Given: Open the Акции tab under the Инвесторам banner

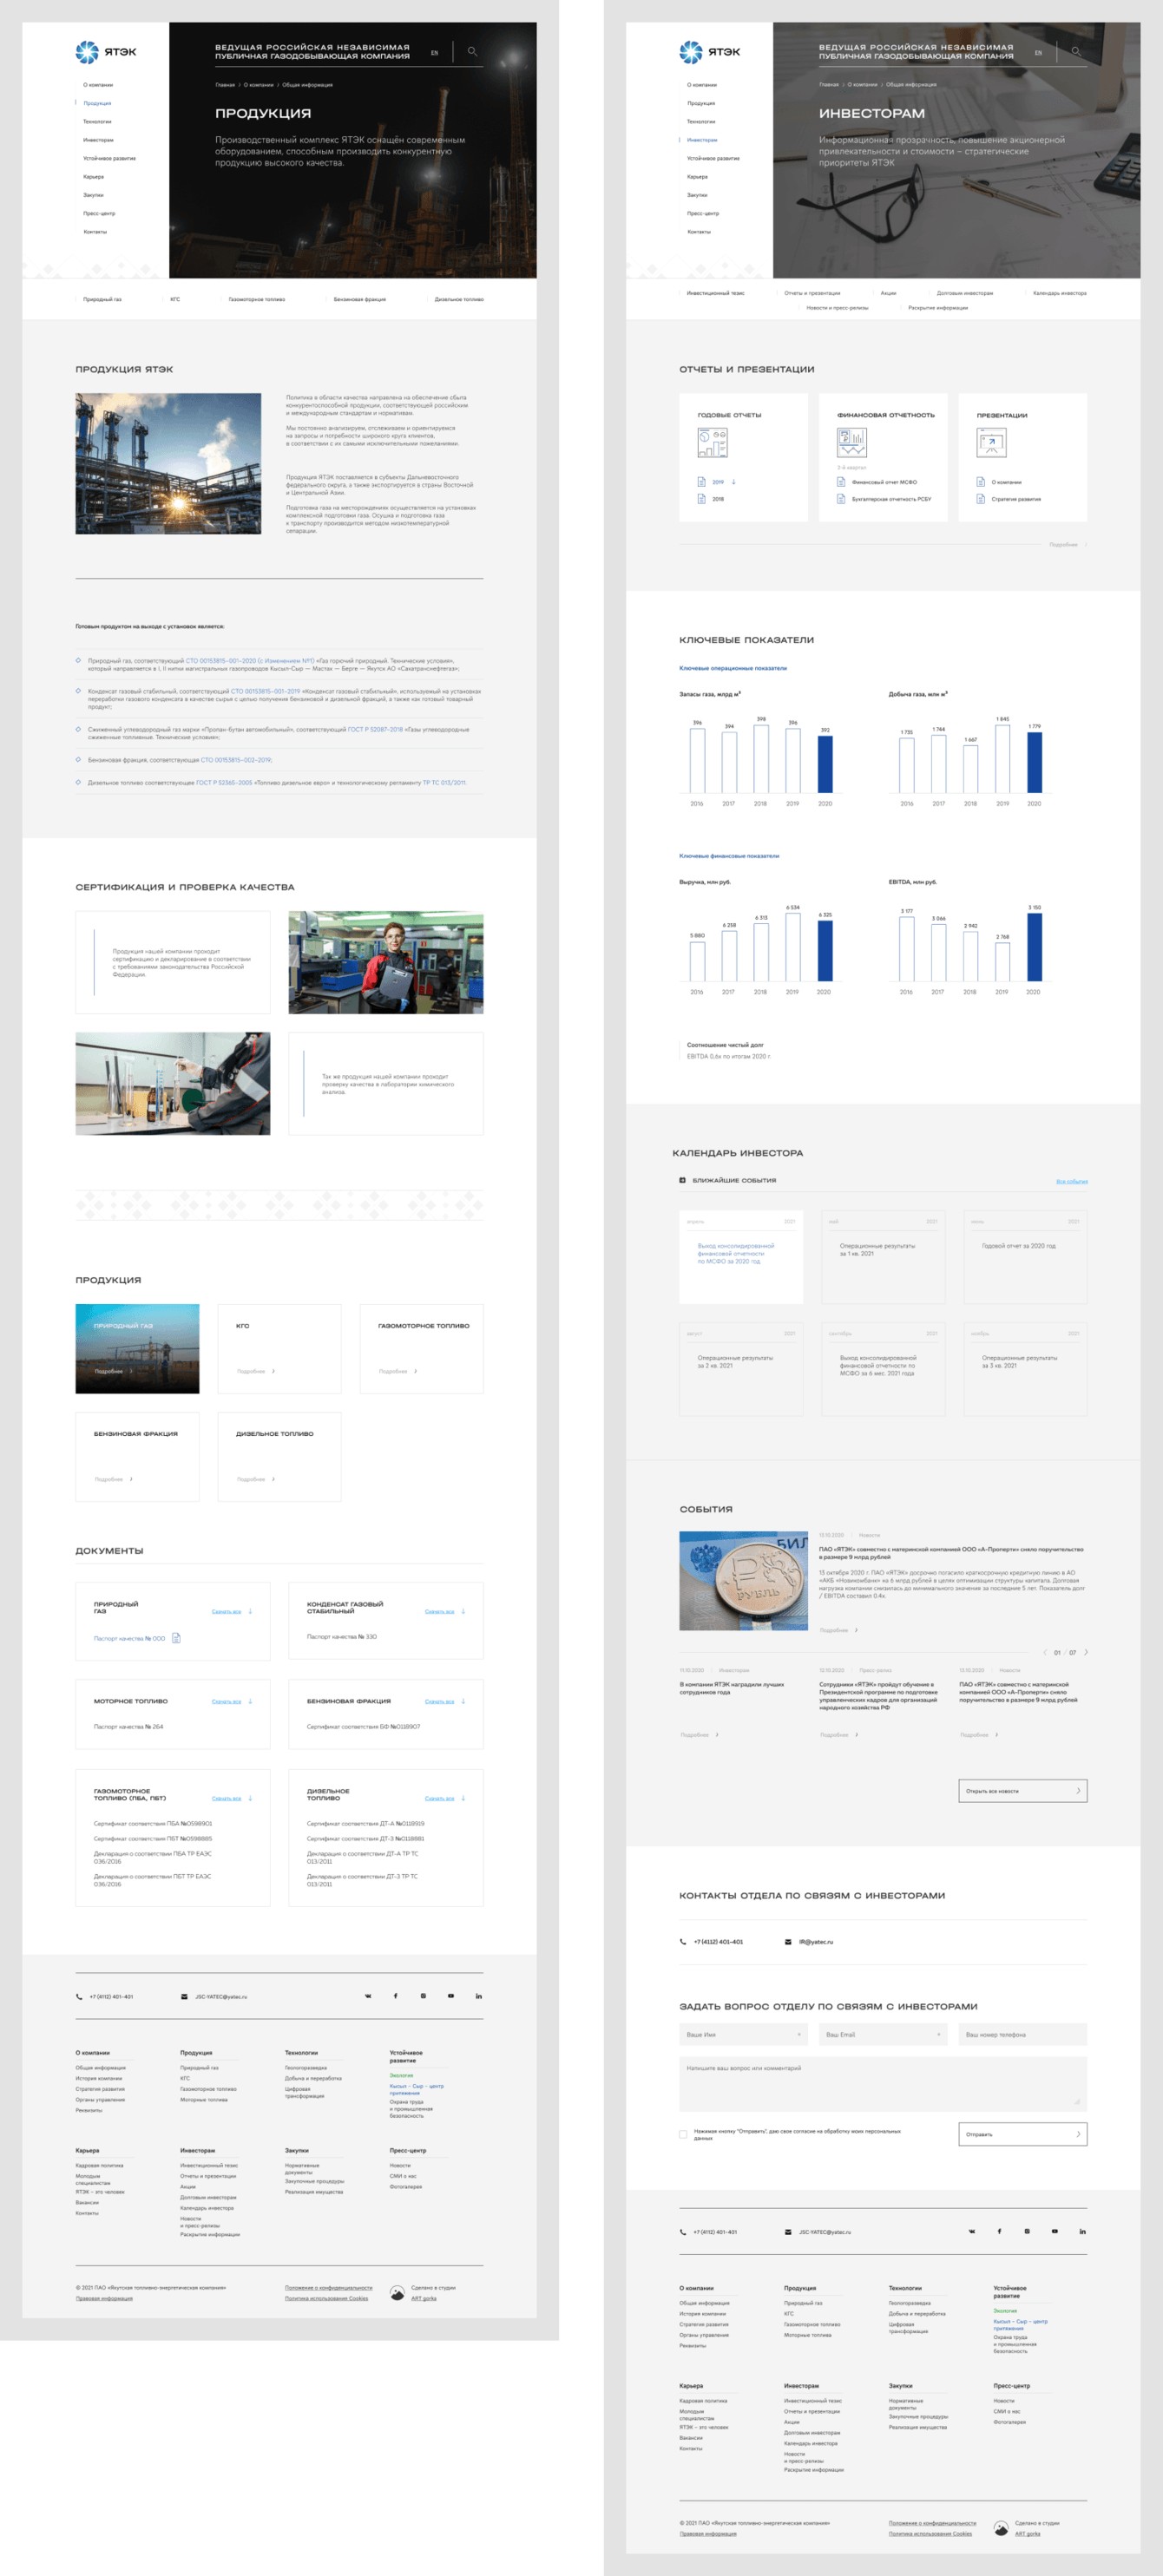Looking at the screenshot, I should [x=888, y=293].
